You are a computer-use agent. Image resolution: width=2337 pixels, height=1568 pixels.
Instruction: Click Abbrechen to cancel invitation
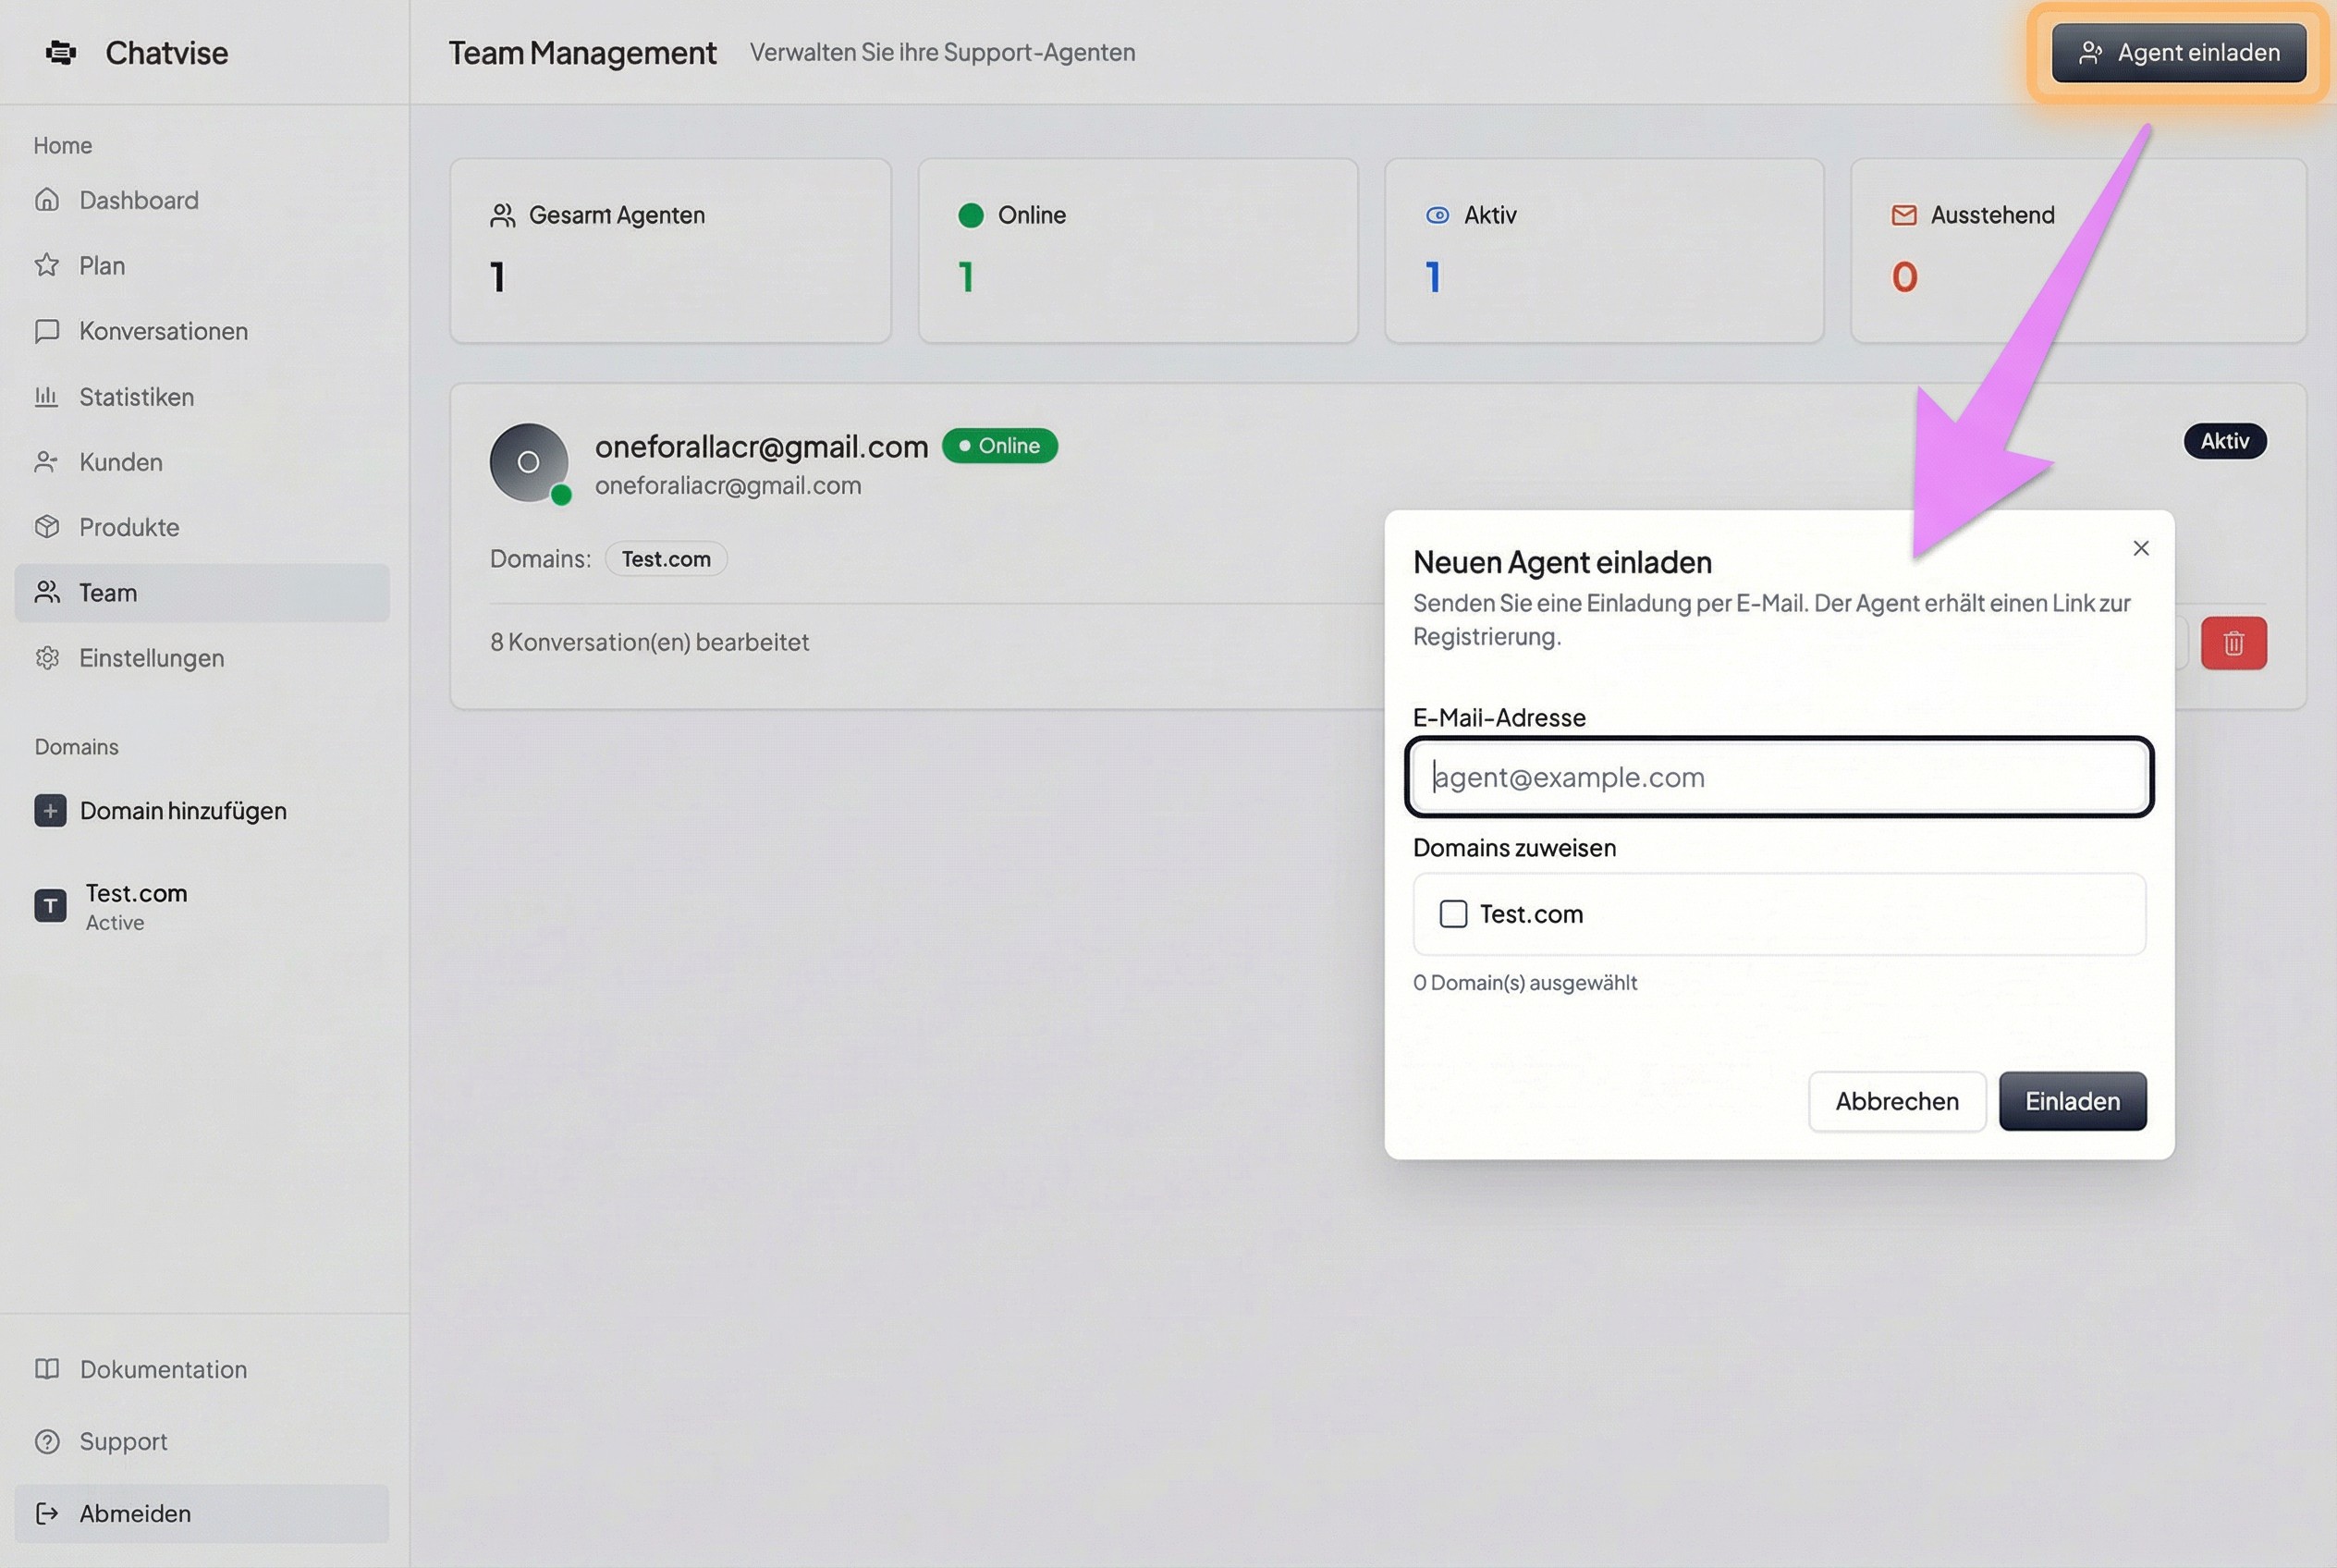(1896, 1101)
